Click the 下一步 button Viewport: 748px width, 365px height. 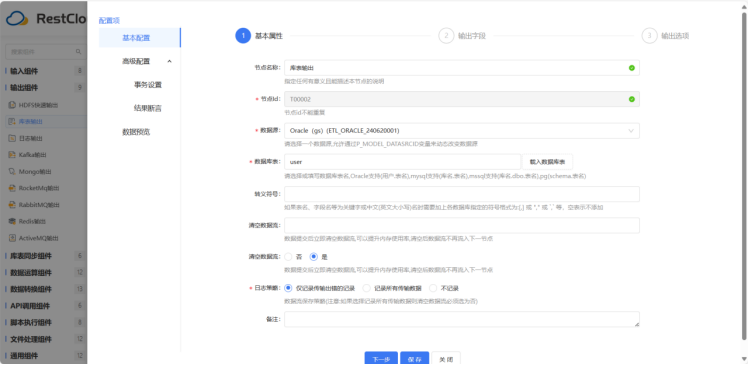coord(381,359)
